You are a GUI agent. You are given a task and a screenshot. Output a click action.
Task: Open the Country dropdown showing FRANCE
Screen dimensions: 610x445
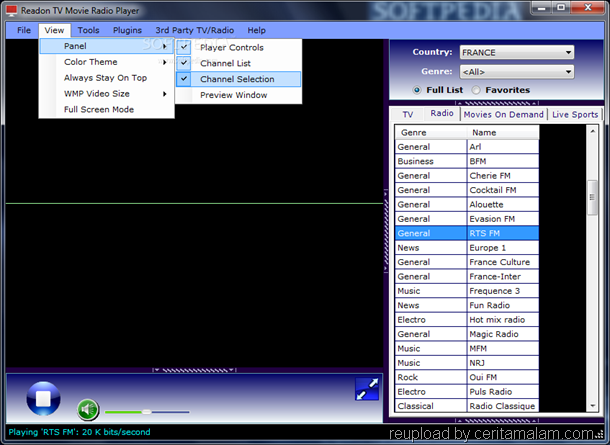click(517, 52)
